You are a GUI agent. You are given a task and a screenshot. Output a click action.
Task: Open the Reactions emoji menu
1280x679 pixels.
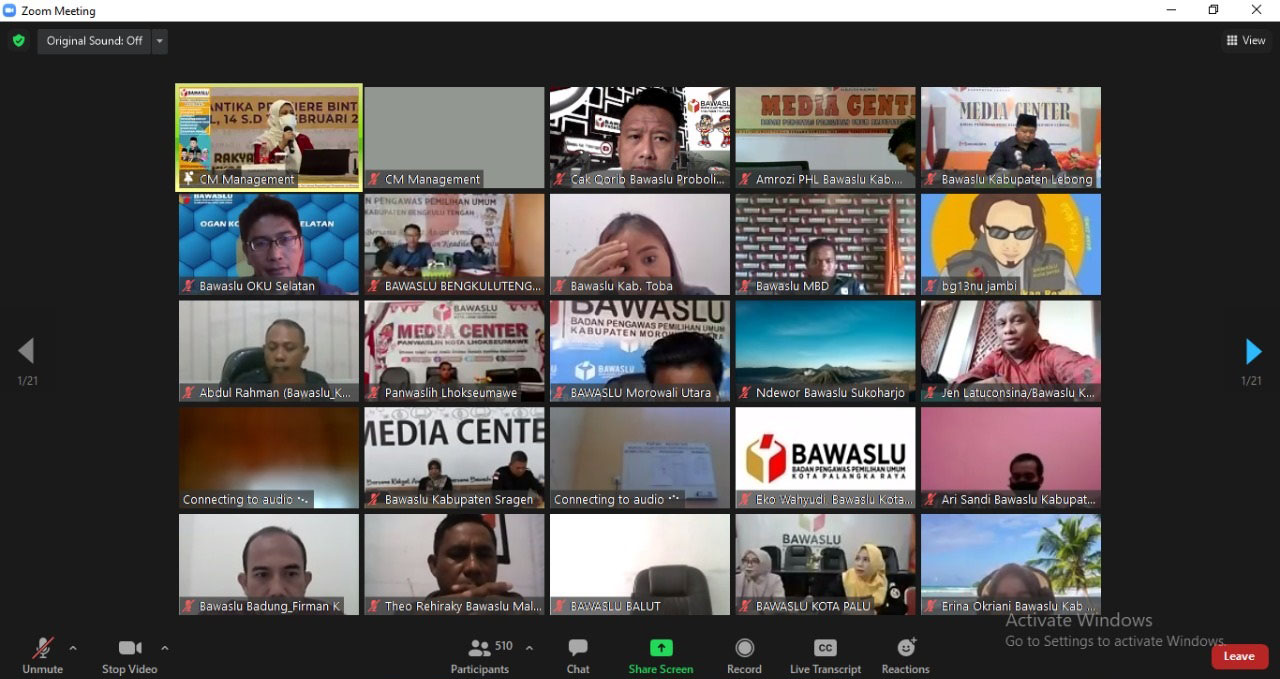pos(906,648)
